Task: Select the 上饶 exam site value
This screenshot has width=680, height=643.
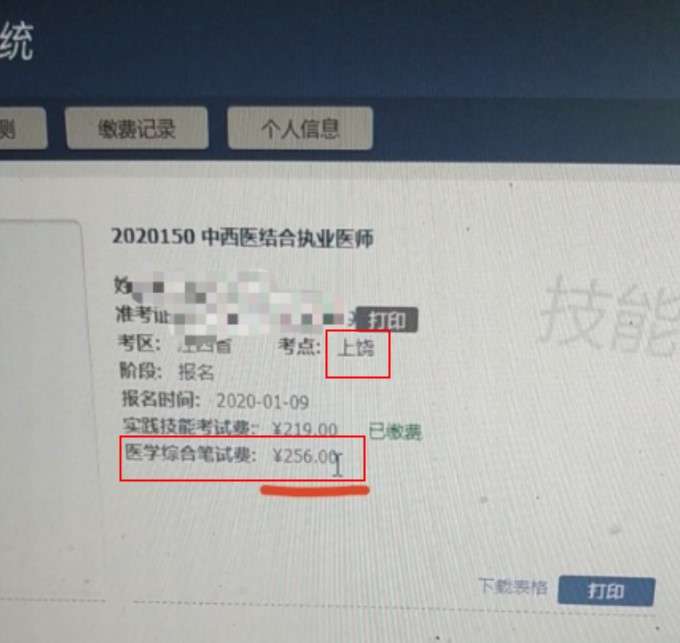Action: [x=356, y=348]
